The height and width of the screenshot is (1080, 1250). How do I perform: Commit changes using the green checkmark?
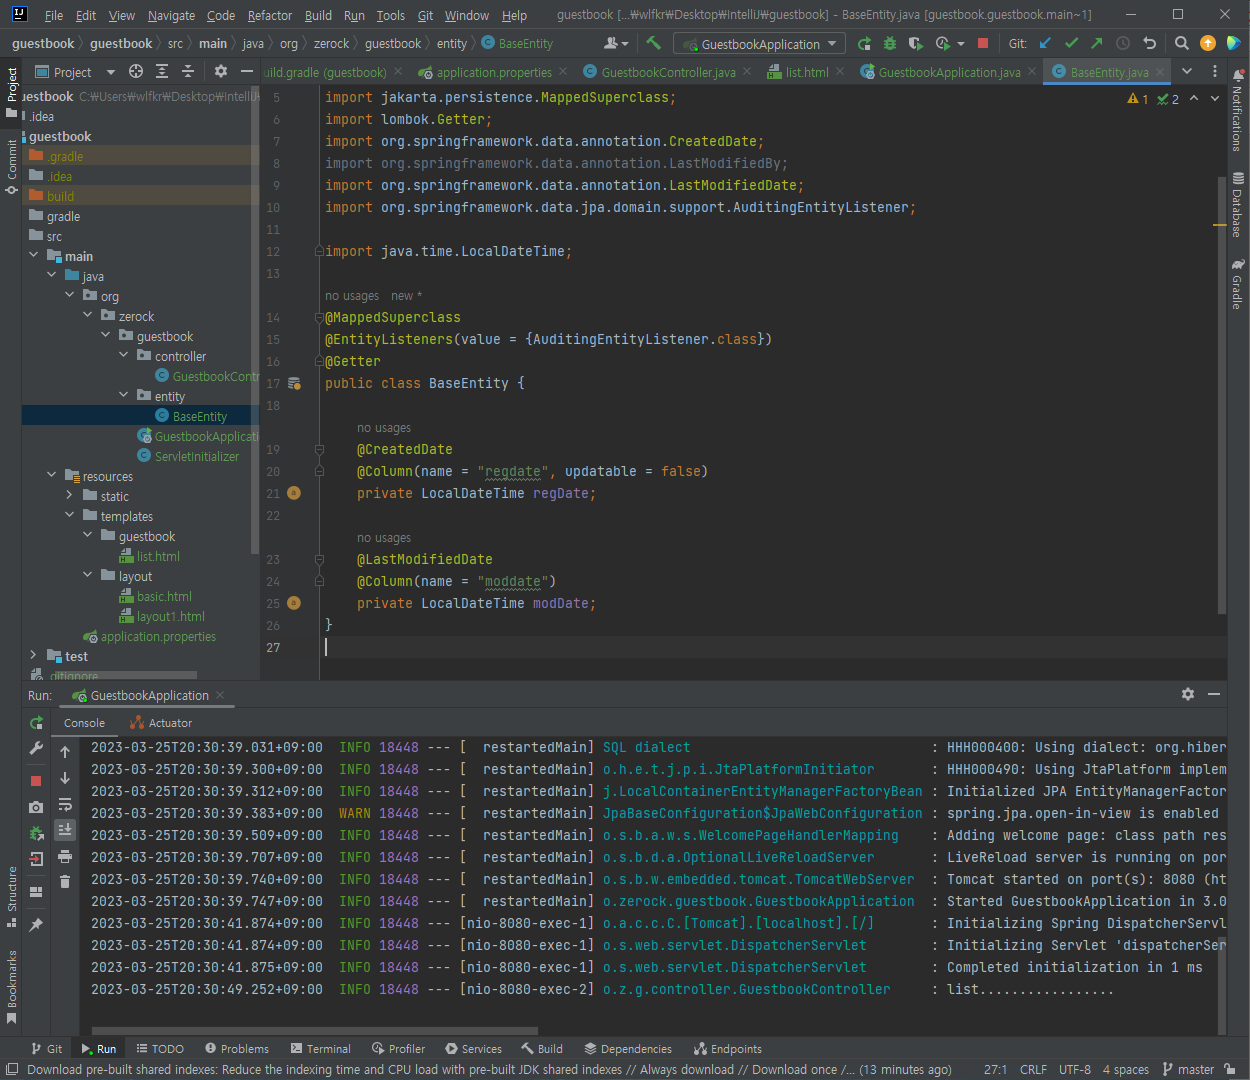point(1072,43)
